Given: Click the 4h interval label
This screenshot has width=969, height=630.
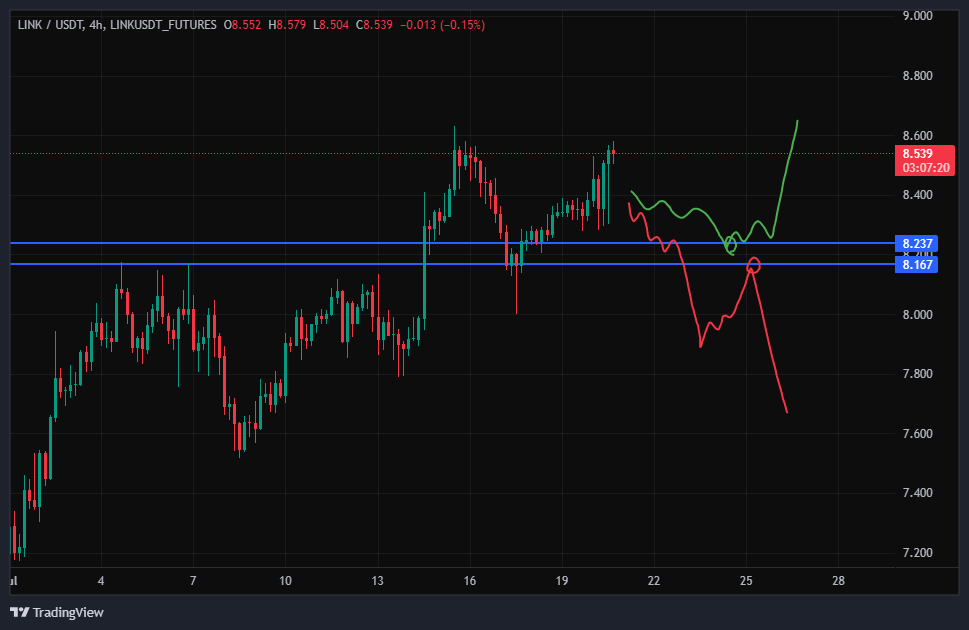Looking at the screenshot, I should [x=96, y=25].
